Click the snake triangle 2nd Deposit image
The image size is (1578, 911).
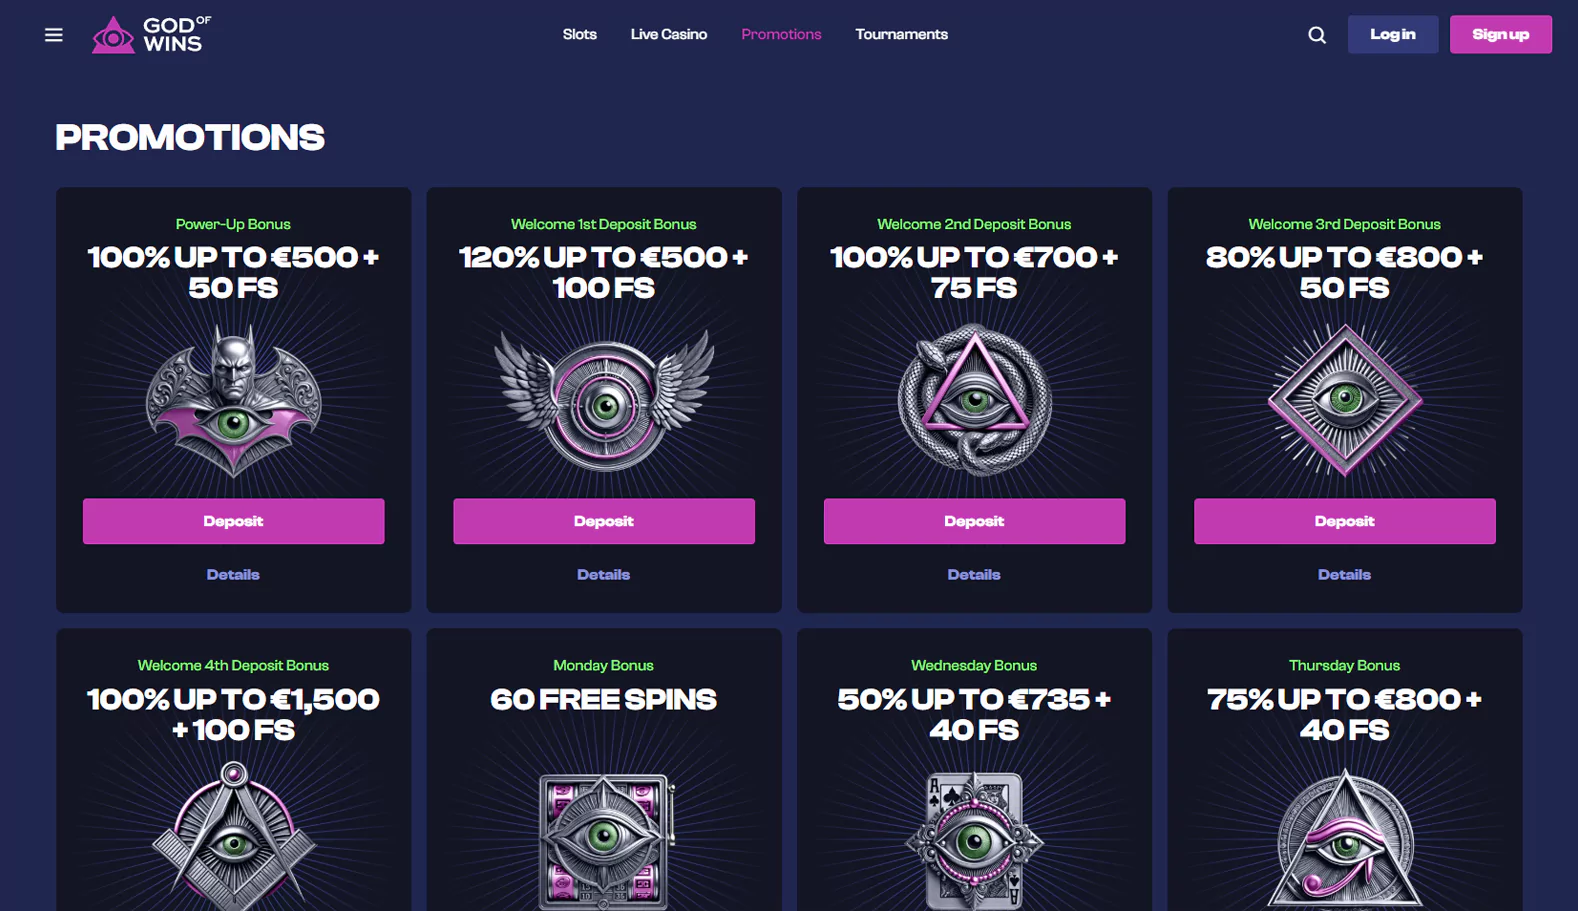pyautogui.click(x=975, y=399)
